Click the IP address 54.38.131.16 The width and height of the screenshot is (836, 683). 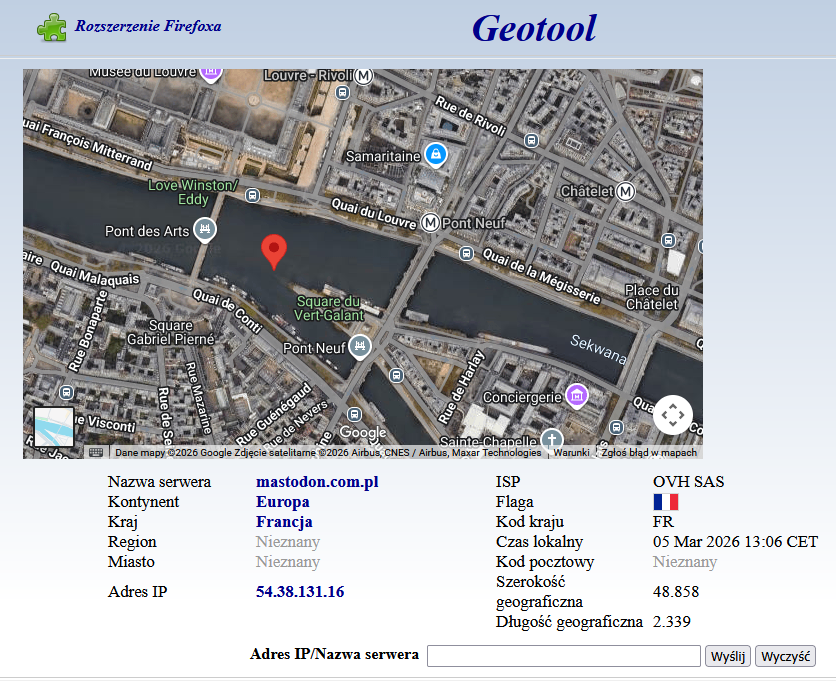[300, 592]
